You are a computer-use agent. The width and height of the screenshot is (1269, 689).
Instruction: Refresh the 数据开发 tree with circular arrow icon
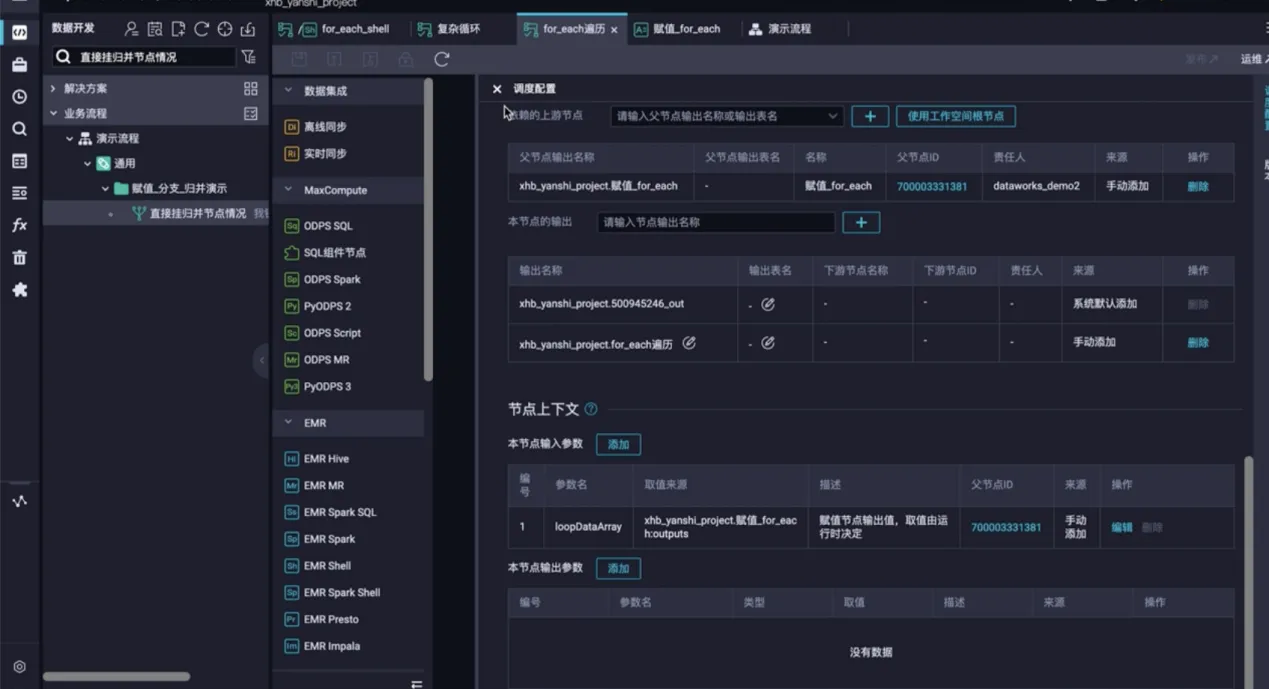tap(201, 29)
